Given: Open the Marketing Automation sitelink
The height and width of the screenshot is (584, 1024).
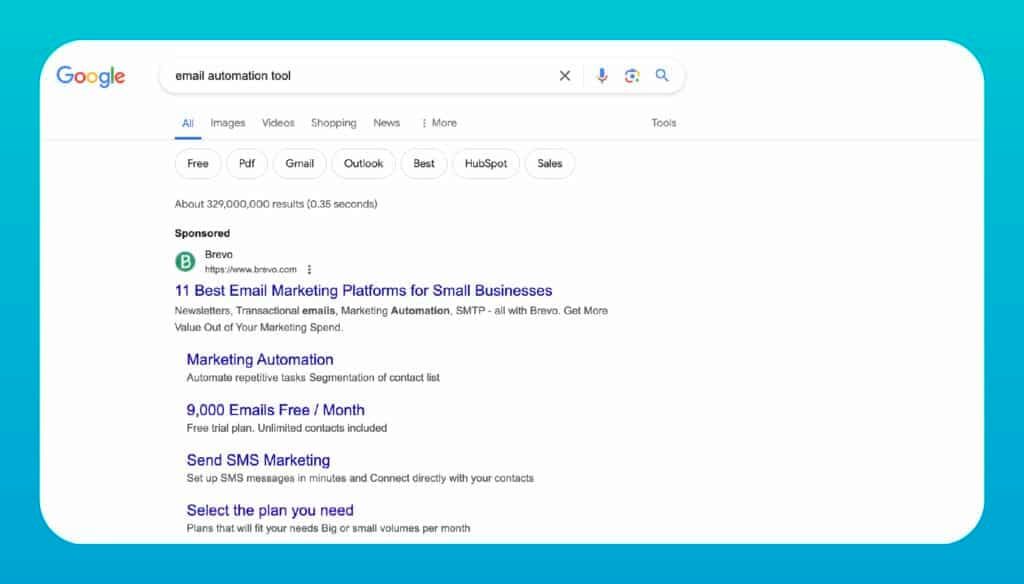Looking at the screenshot, I should click(x=260, y=359).
